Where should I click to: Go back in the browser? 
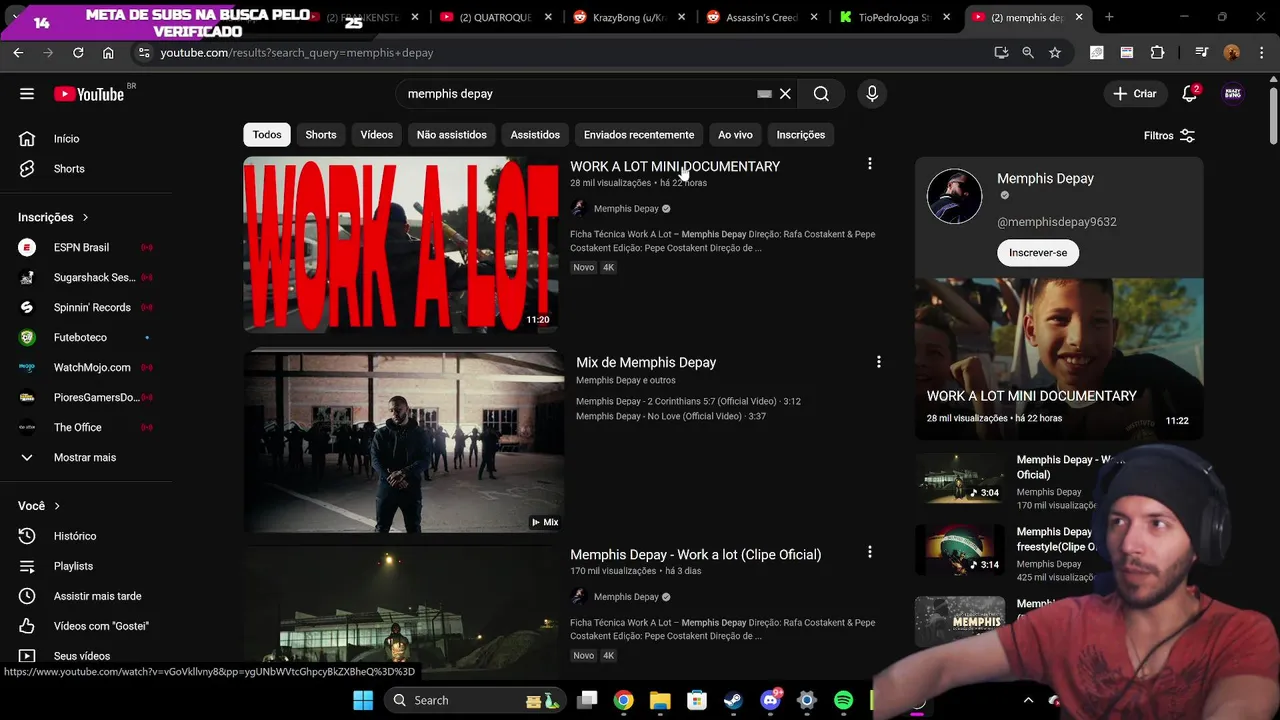point(18,53)
